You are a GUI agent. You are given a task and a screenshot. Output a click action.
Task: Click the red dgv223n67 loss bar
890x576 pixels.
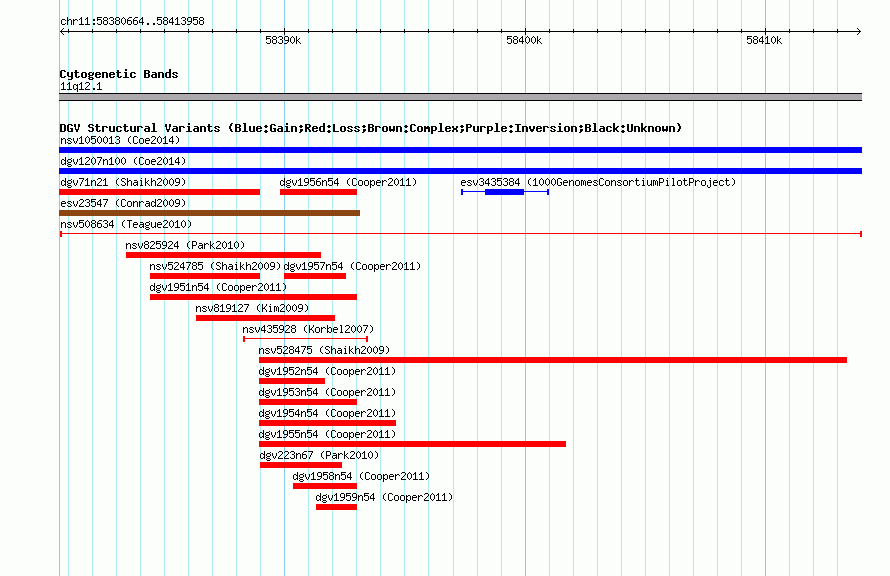[x=301, y=465]
